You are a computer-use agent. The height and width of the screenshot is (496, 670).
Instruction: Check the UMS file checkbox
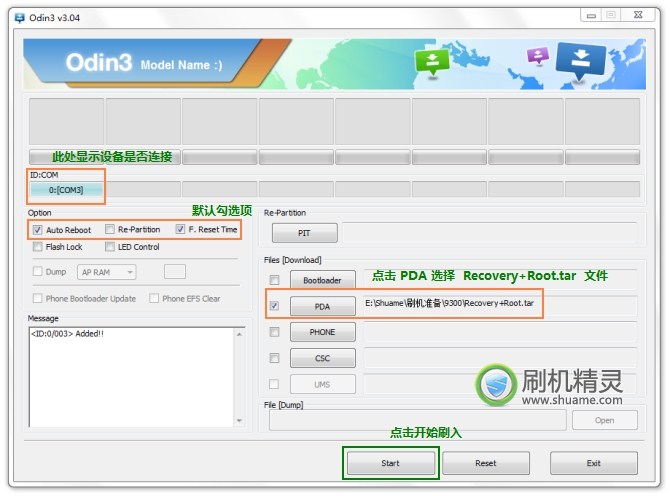point(274,384)
